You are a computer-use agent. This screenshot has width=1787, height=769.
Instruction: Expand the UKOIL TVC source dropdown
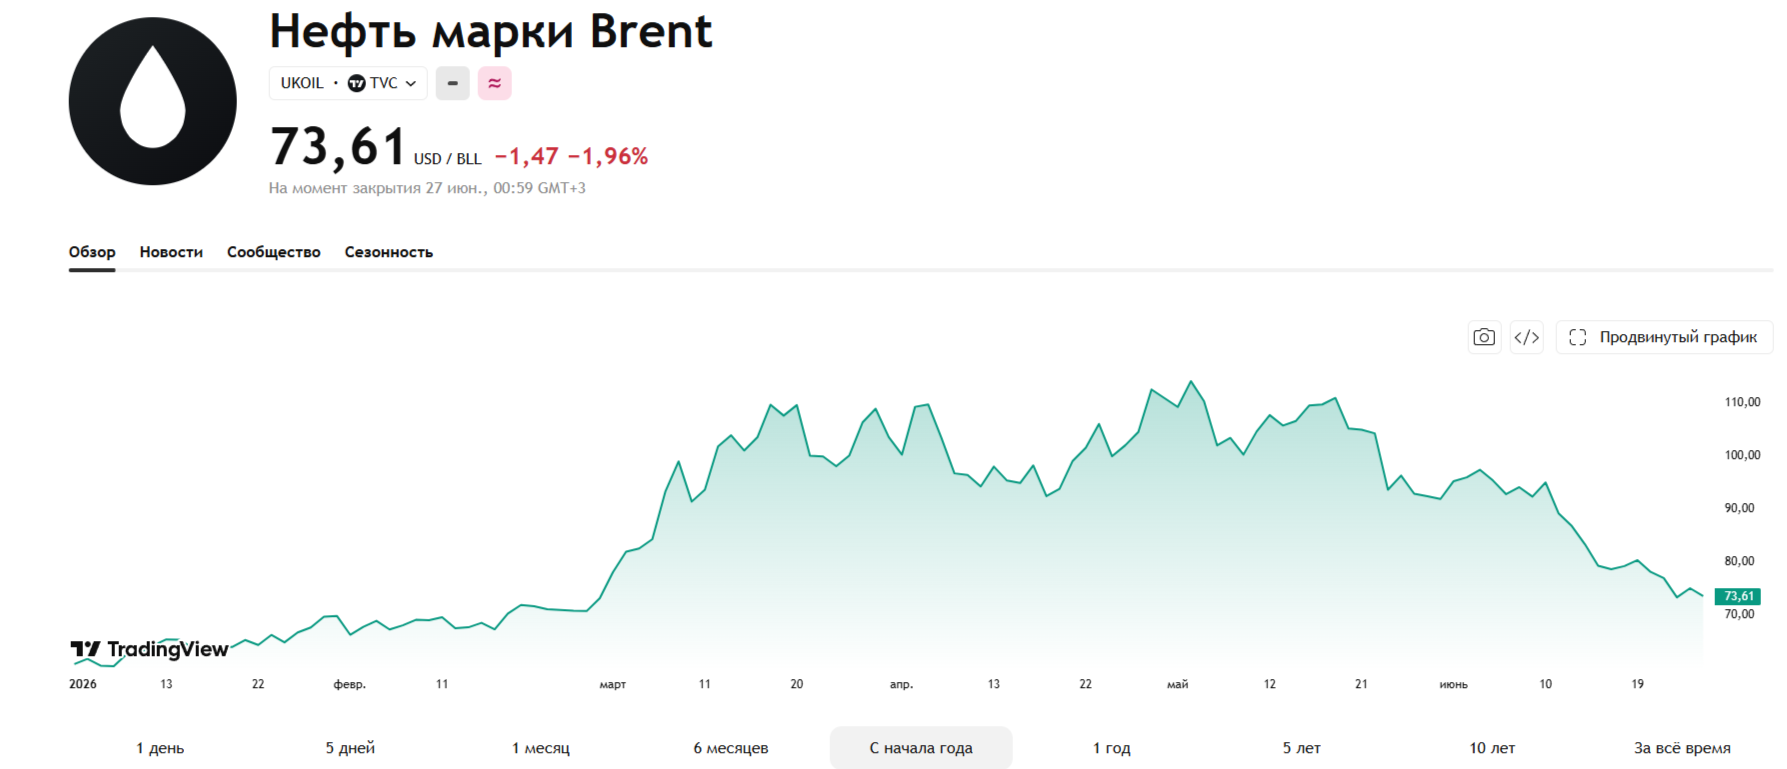tap(348, 83)
